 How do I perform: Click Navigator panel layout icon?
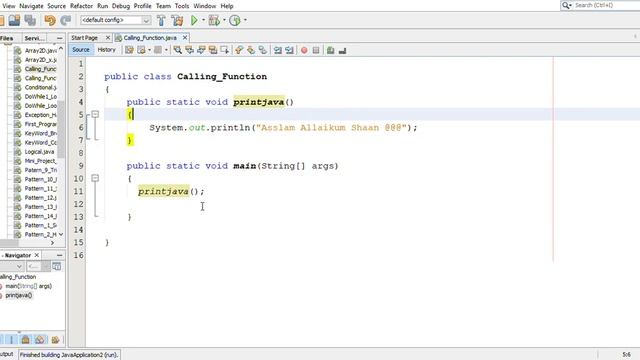(x=57, y=267)
